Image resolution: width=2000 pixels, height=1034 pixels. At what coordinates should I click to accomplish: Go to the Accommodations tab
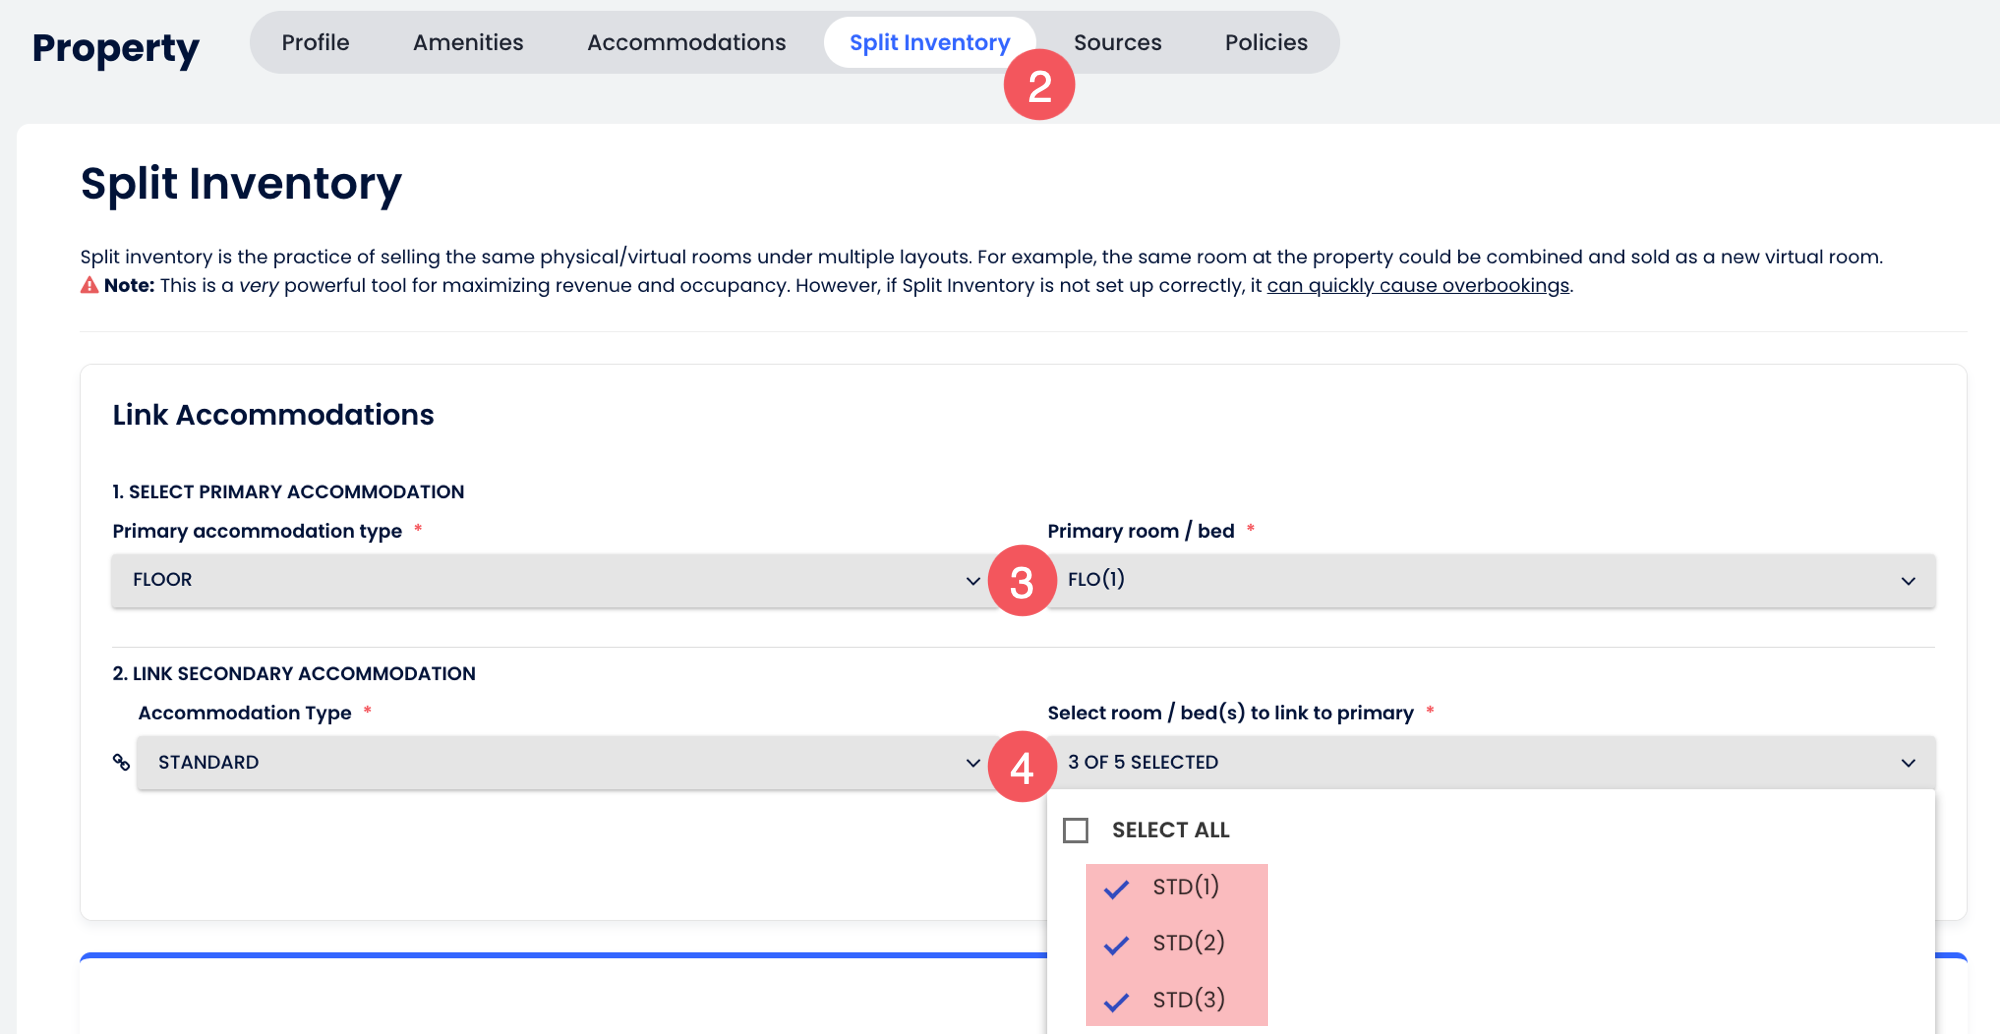(686, 43)
